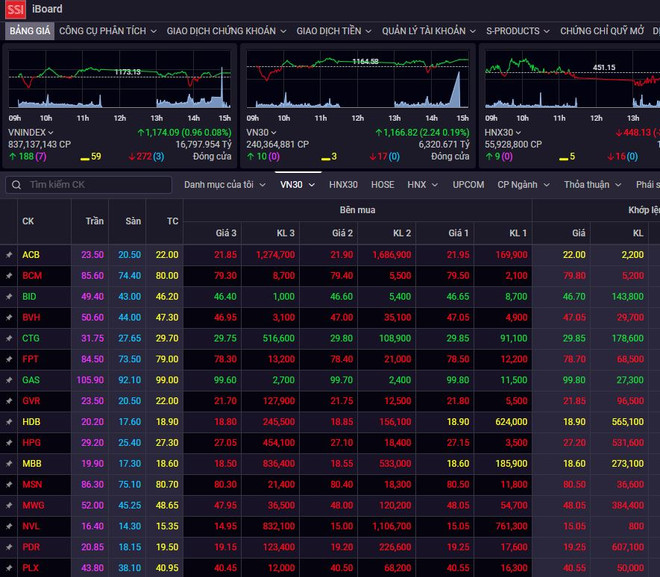Image resolution: width=660 pixels, height=577 pixels.
Task: Open the NVL stock symbol
Action: pyautogui.click(x=31, y=526)
